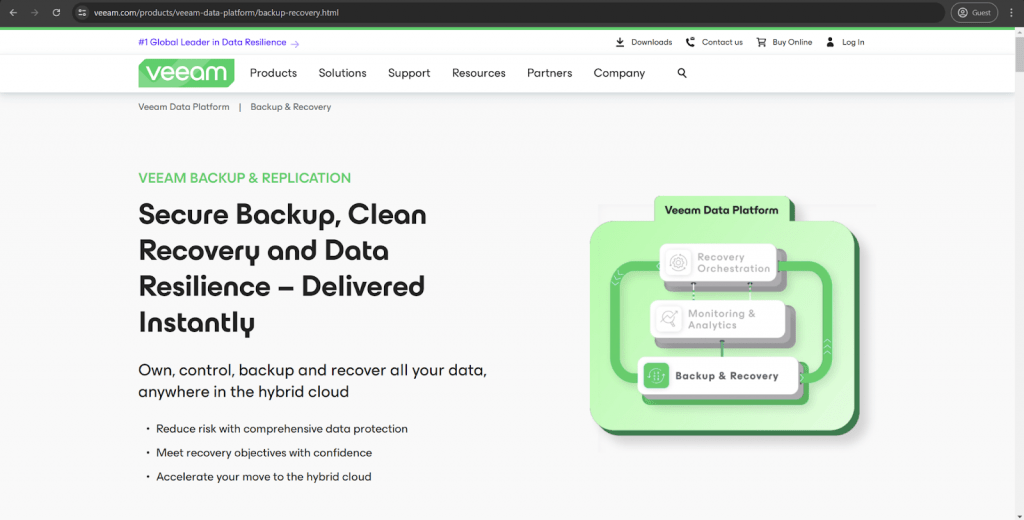
Task: Click the Log In person icon
Action: (830, 42)
